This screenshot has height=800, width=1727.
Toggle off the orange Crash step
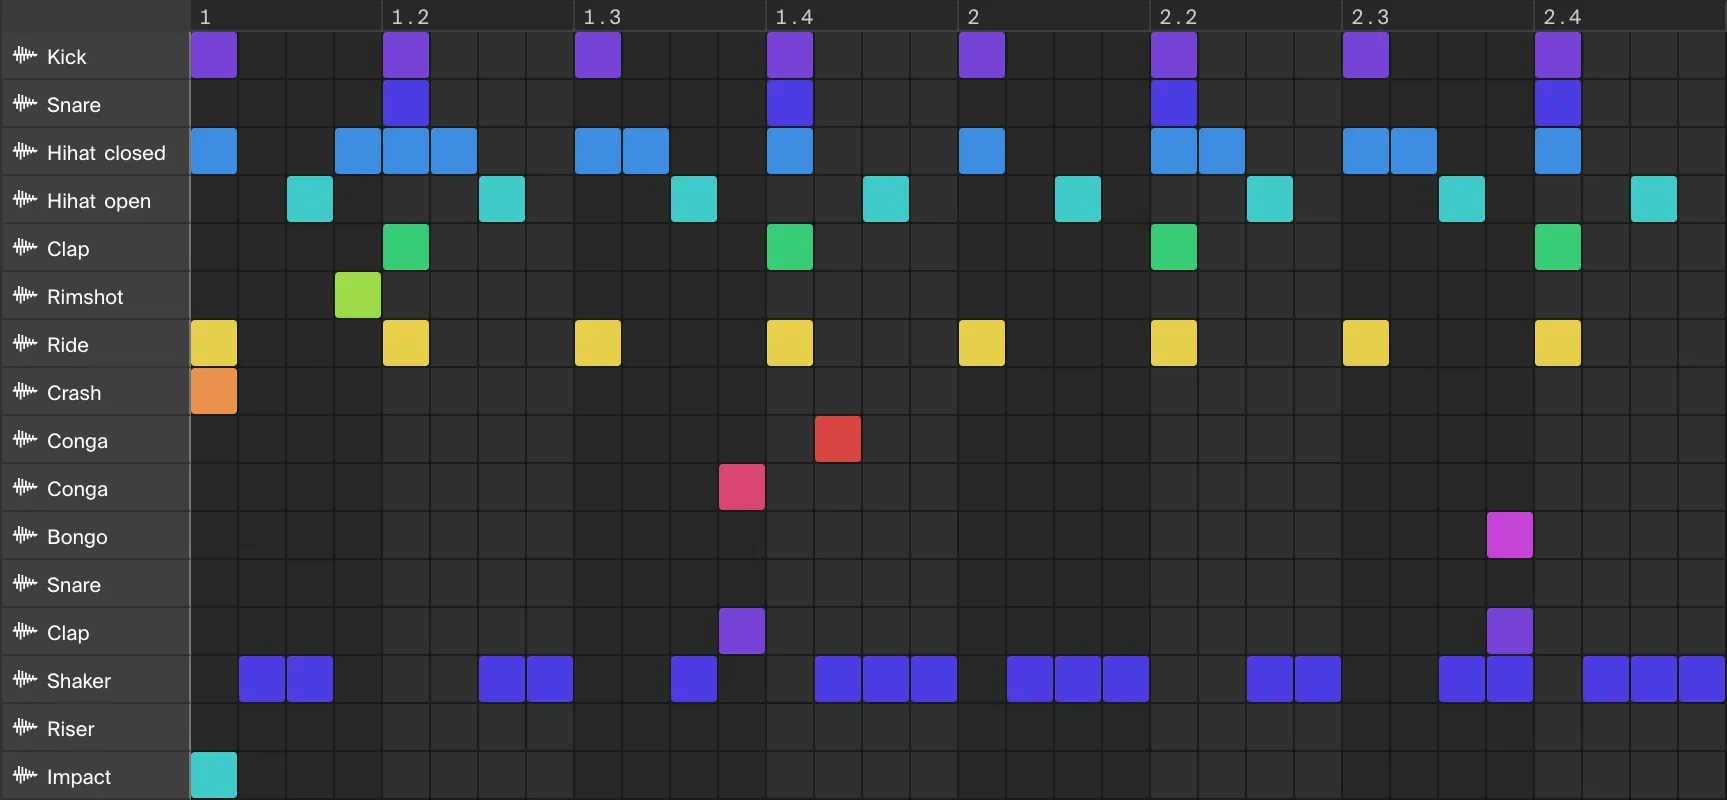click(x=214, y=392)
